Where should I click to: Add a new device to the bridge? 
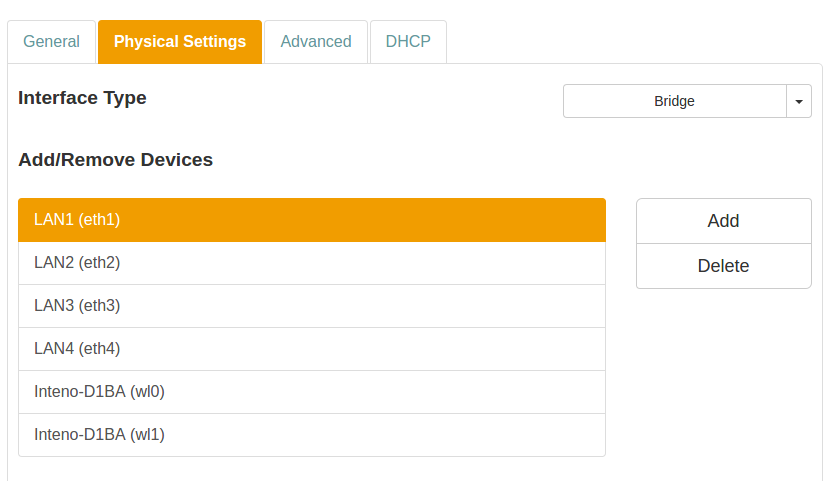723,221
